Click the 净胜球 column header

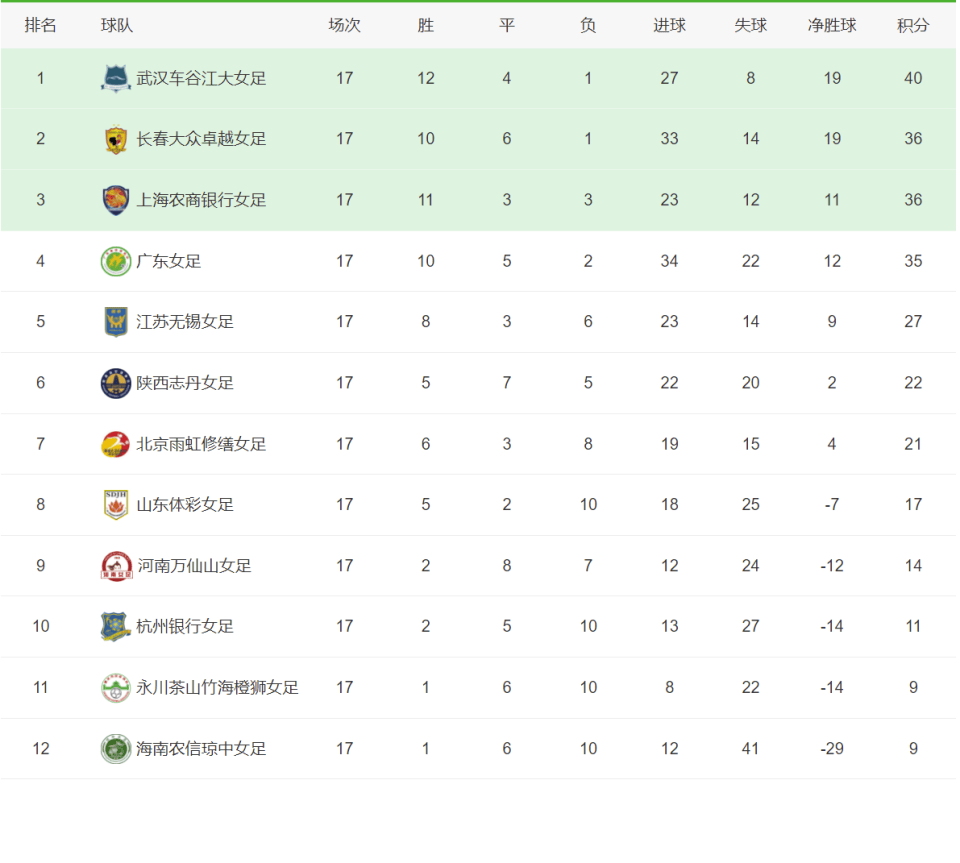(831, 25)
